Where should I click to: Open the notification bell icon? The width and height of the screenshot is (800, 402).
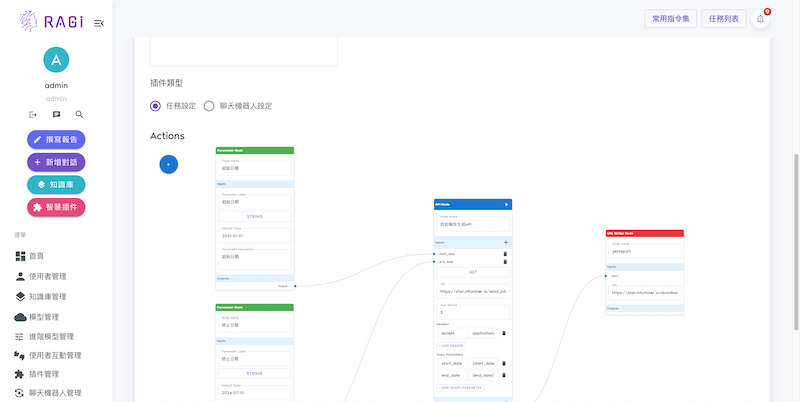[760, 19]
